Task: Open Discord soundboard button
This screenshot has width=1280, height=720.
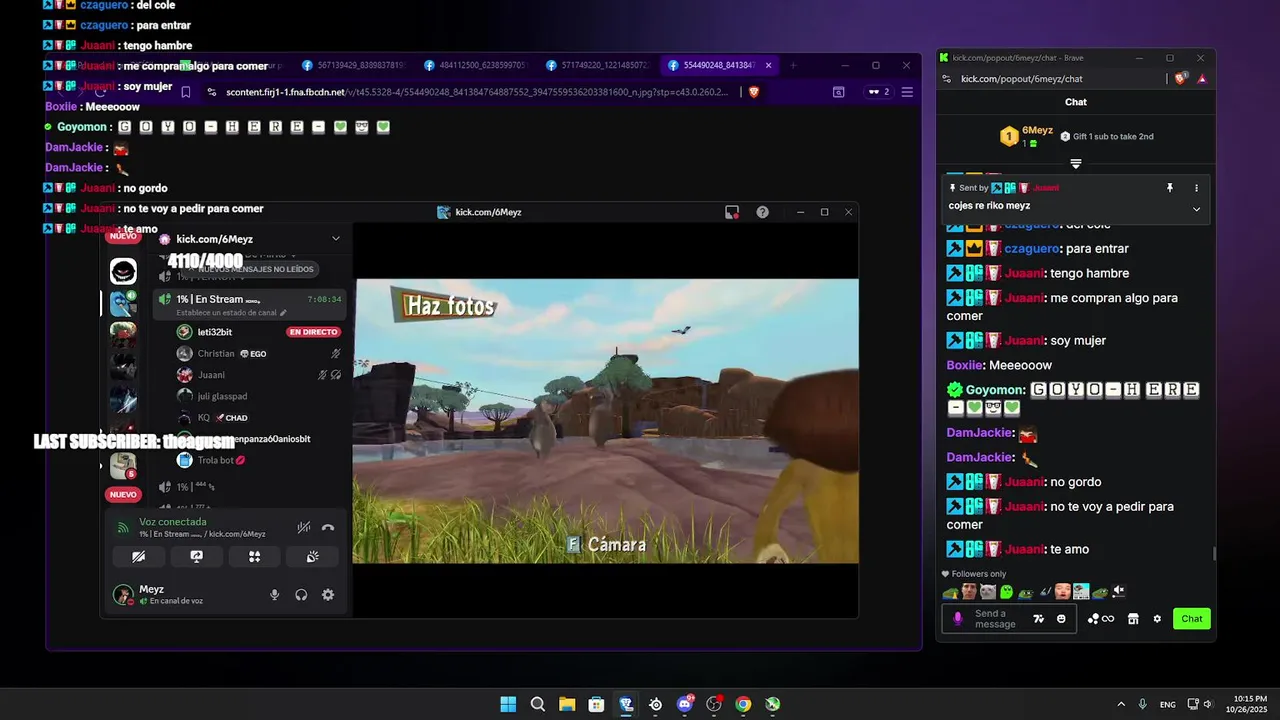Action: click(x=312, y=557)
